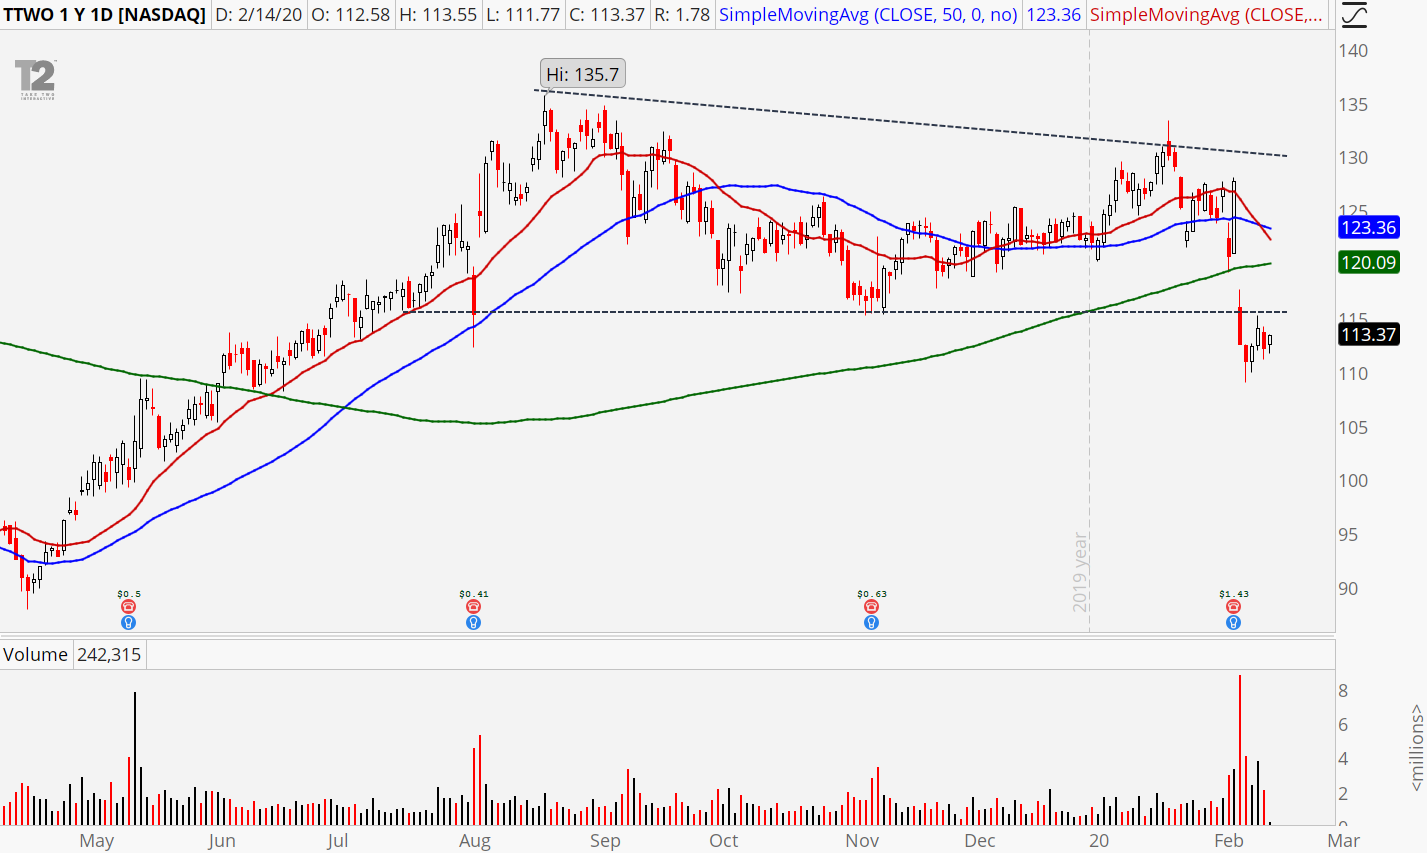Click the 123.36 value in the header bar
This screenshot has width=1427, height=853.
(x=1053, y=15)
